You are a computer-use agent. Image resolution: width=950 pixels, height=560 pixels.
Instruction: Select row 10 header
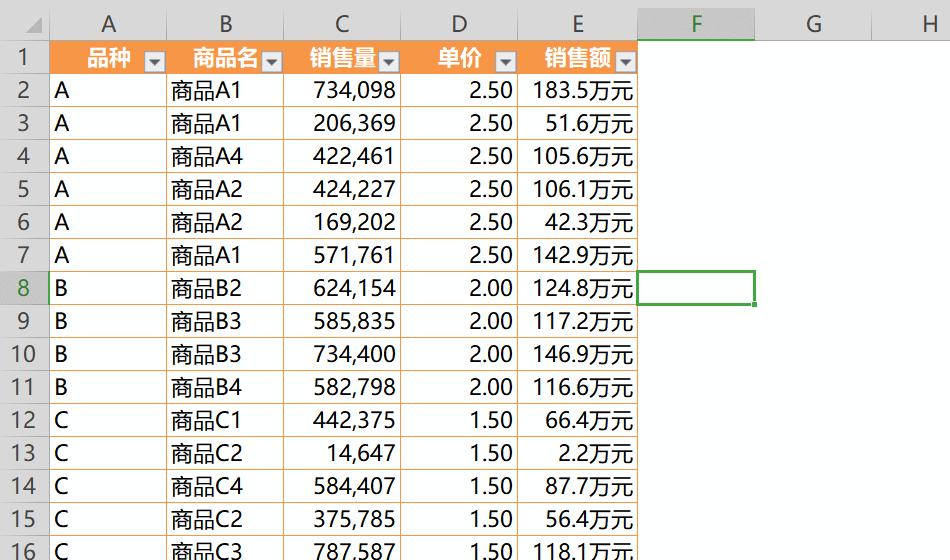(x=24, y=354)
